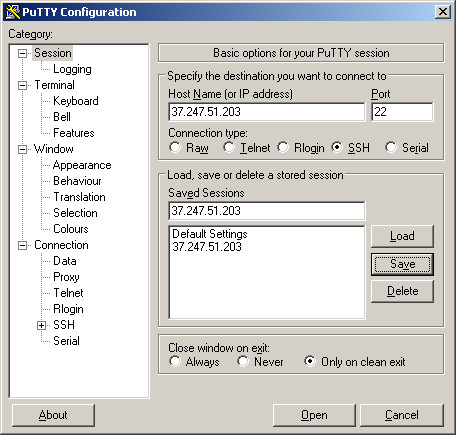This screenshot has height=435, width=456.
Task: Click the About button
Action: tap(53, 415)
